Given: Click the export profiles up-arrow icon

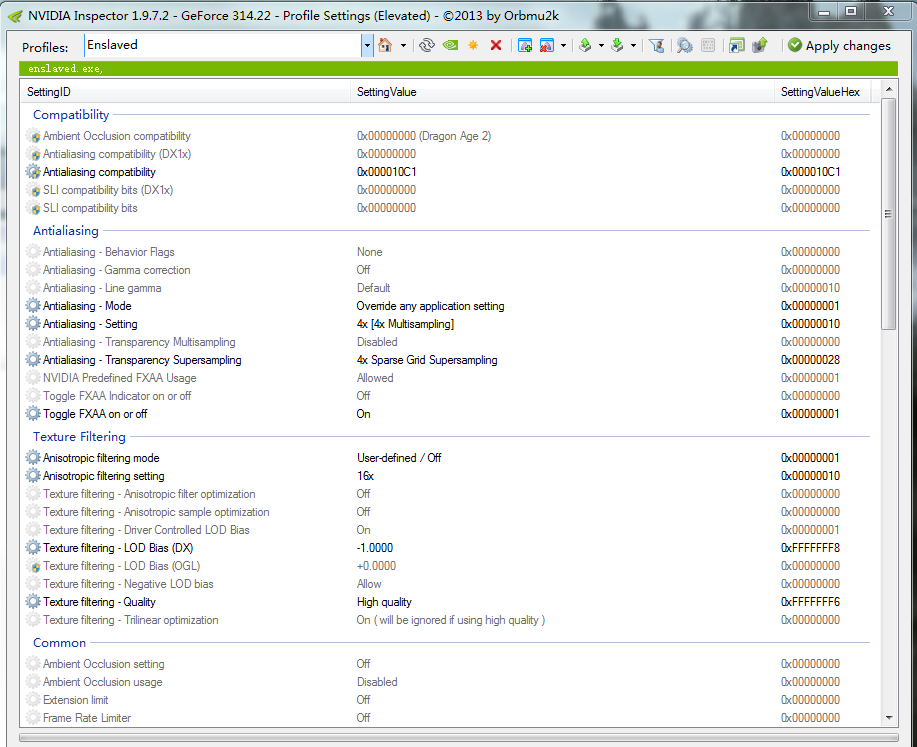Looking at the screenshot, I should pyautogui.click(x=585, y=45).
